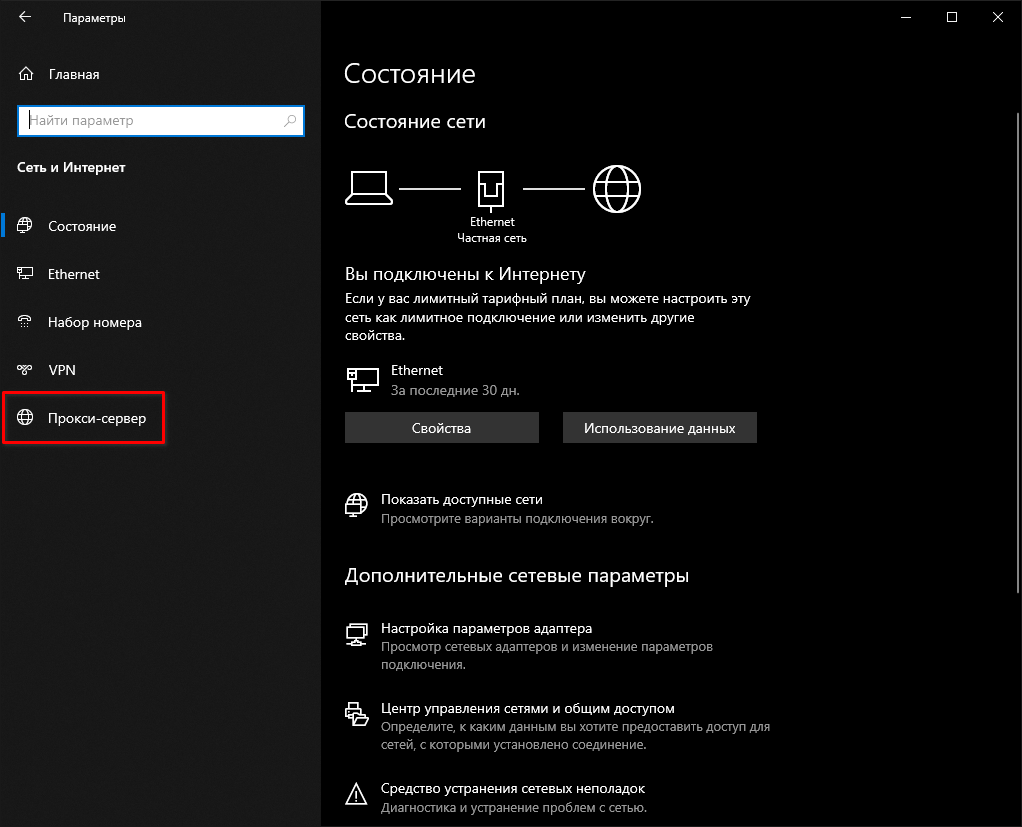Click the magnifier icon in the search box
This screenshot has height=827, width=1022.
pos(290,121)
